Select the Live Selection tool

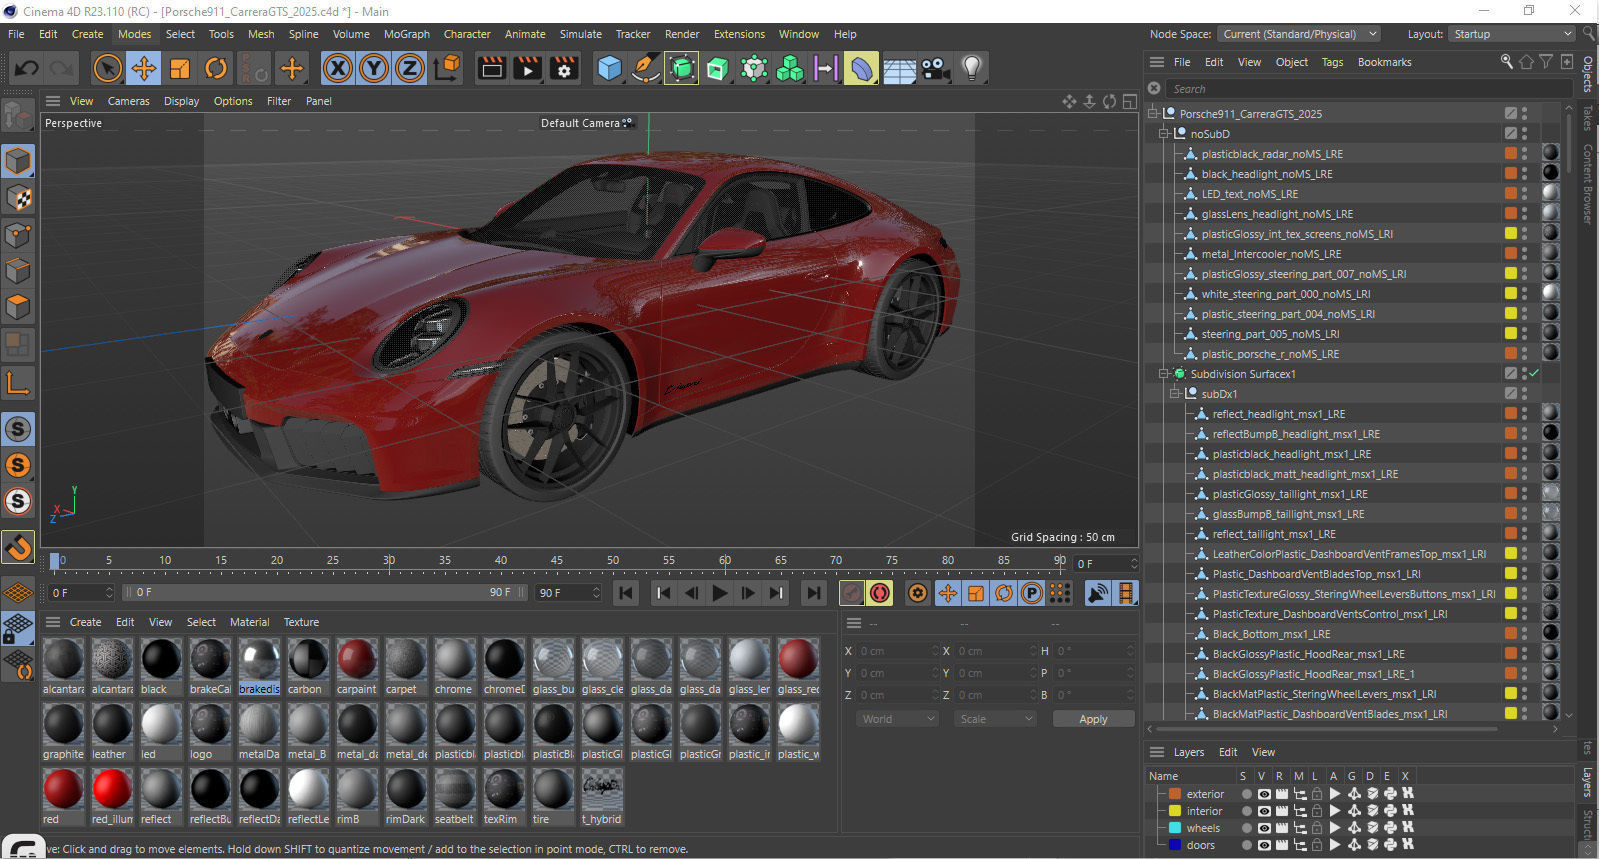click(x=107, y=68)
